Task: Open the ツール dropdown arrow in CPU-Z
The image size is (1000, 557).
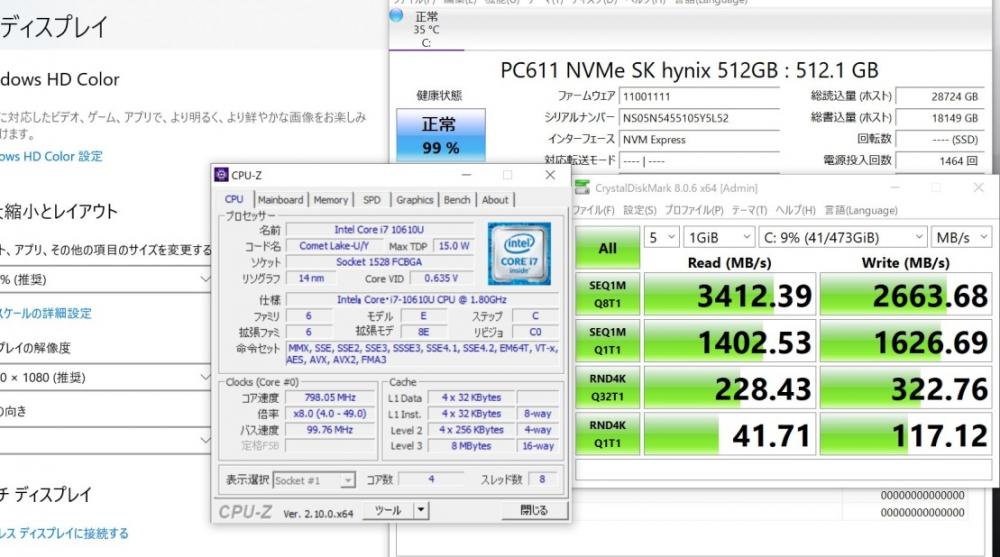Action: (421, 510)
